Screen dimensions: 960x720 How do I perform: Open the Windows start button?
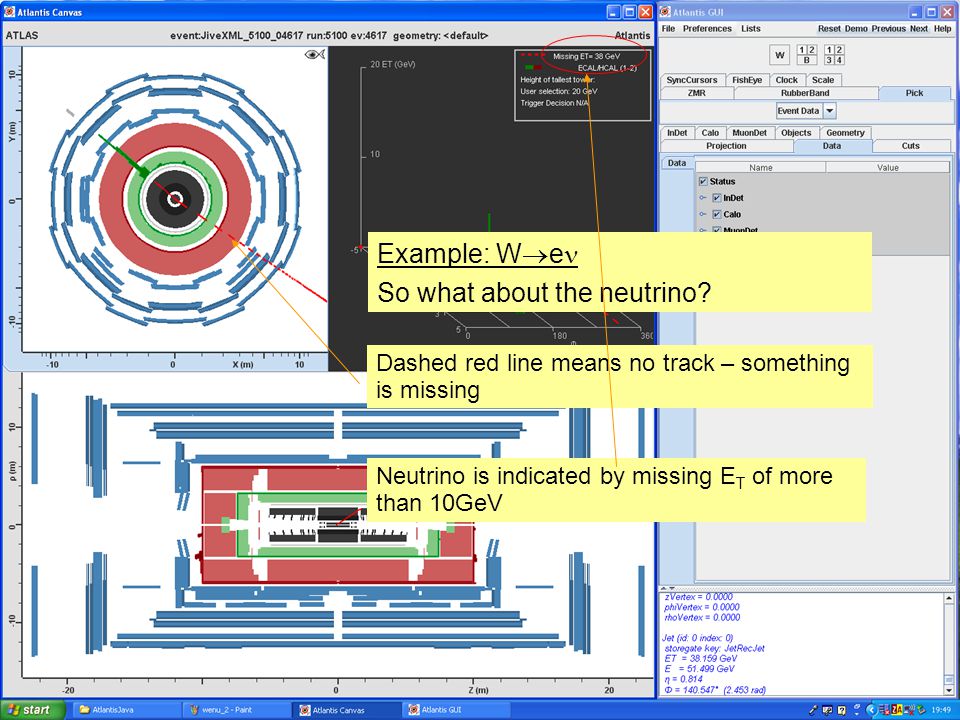click(32, 710)
